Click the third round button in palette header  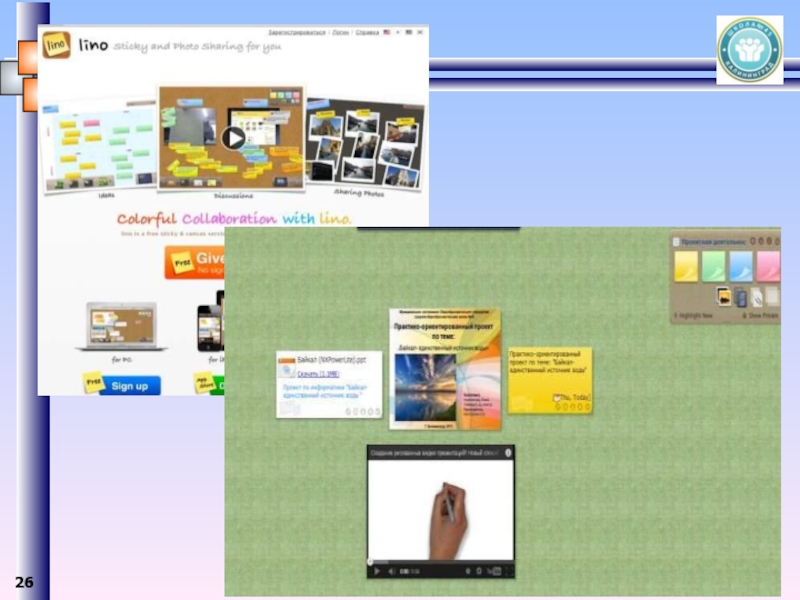click(769, 241)
